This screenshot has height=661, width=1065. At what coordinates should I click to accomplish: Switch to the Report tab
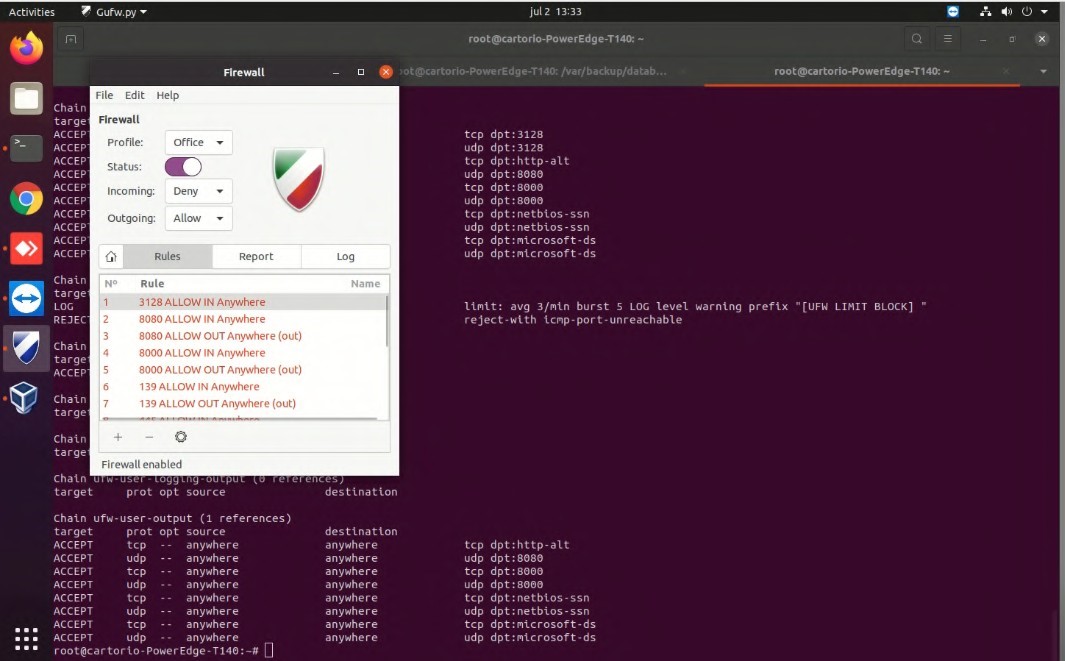coord(256,257)
